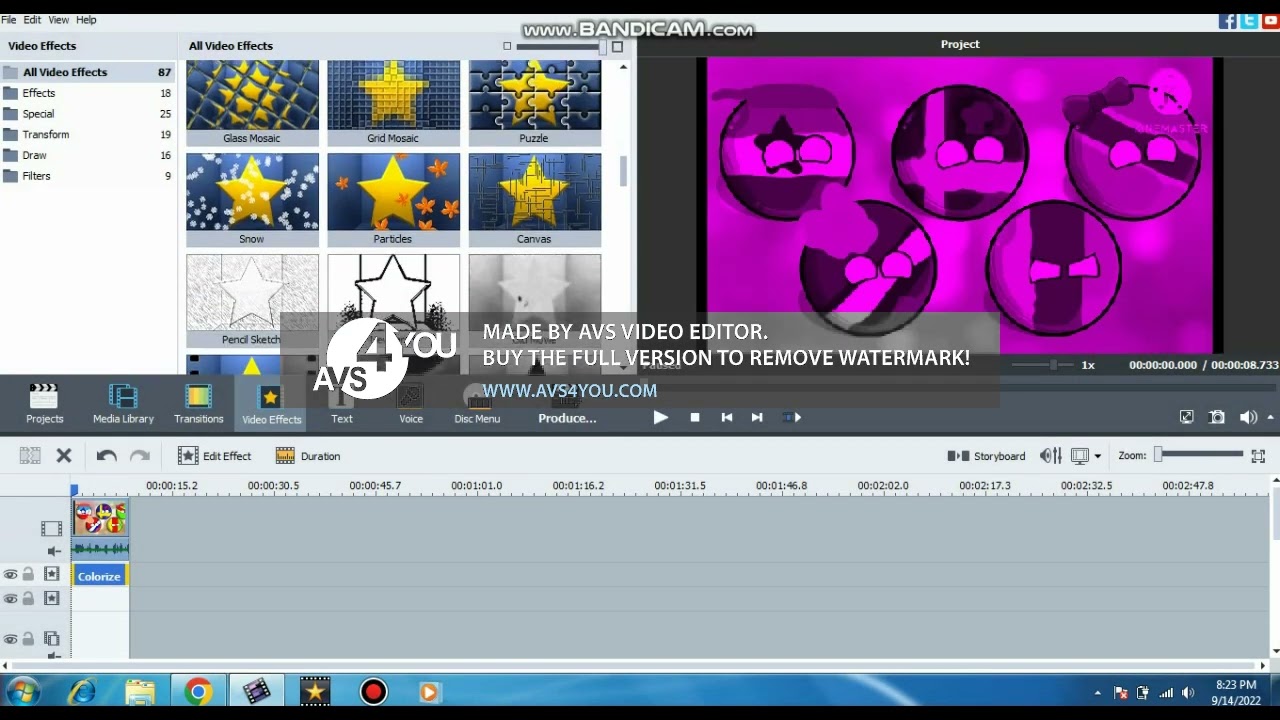Image resolution: width=1280 pixels, height=720 pixels.
Task: Choose the Glass Mosaic effect
Action: tap(252, 102)
